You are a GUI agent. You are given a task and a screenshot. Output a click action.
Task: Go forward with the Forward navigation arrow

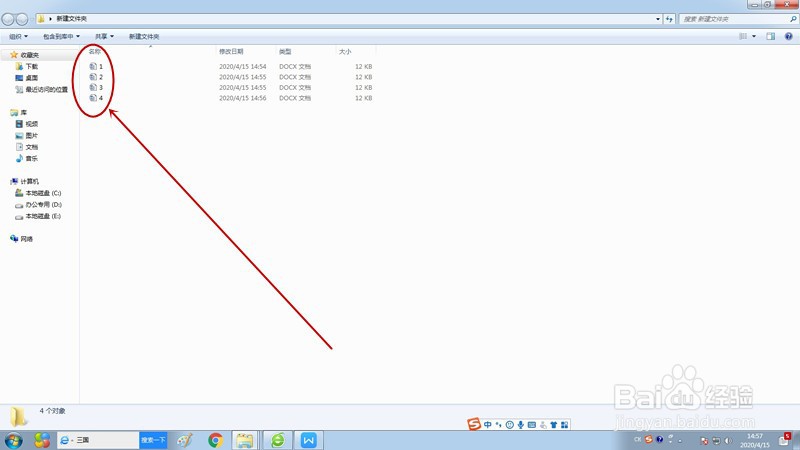coord(22,19)
